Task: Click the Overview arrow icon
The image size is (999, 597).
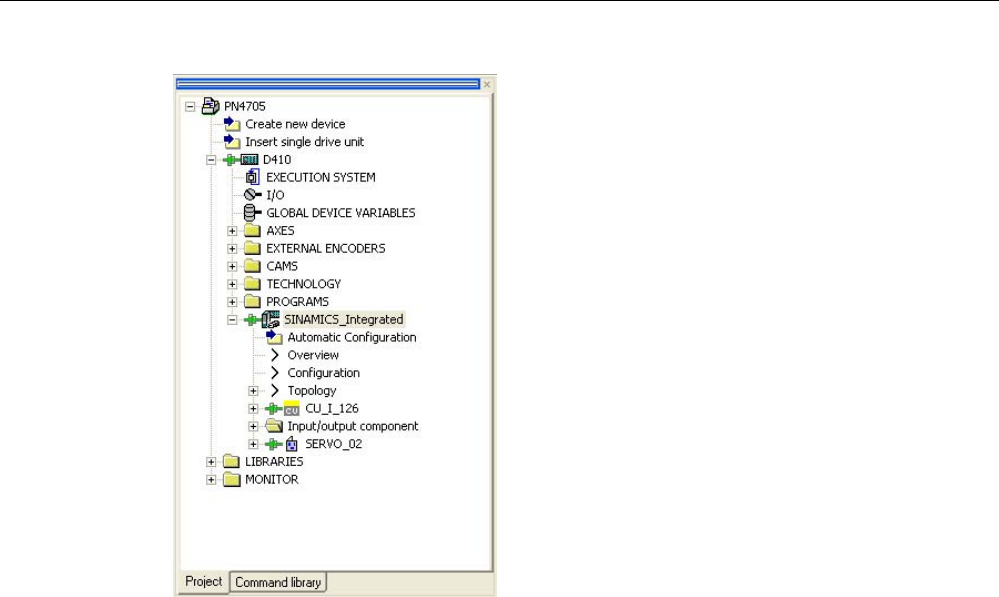Action: [275, 355]
